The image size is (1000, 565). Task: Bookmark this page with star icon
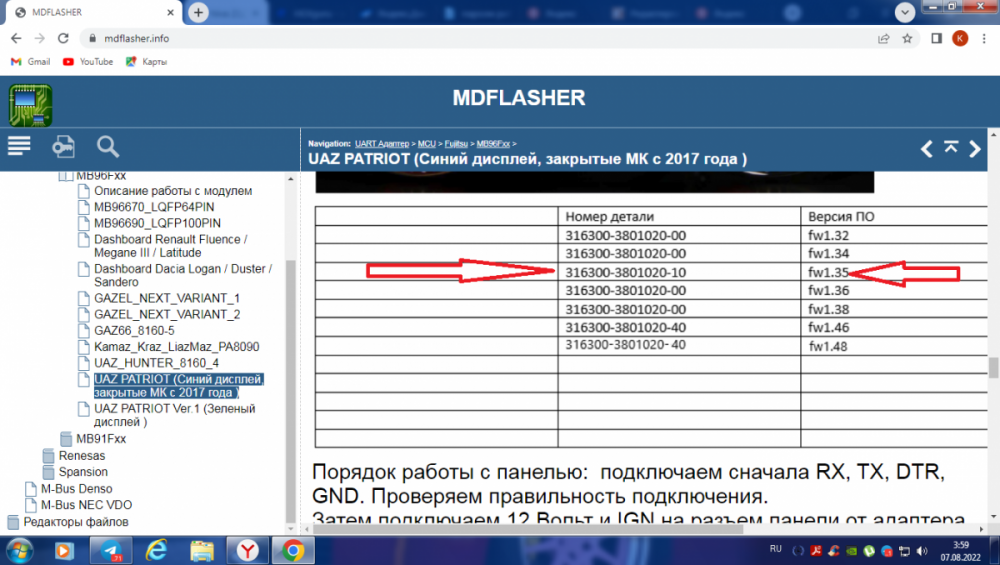click(x=907, y=38)
